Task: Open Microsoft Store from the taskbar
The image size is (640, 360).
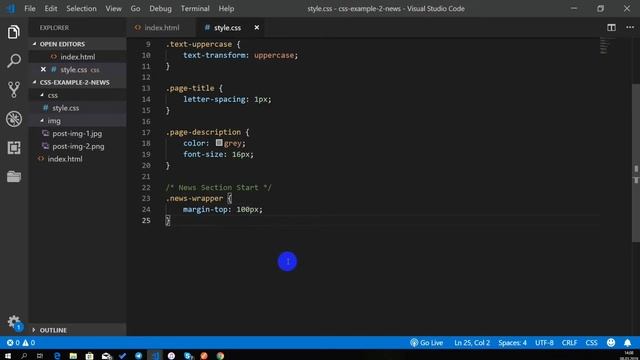Action: coord(89,356)
